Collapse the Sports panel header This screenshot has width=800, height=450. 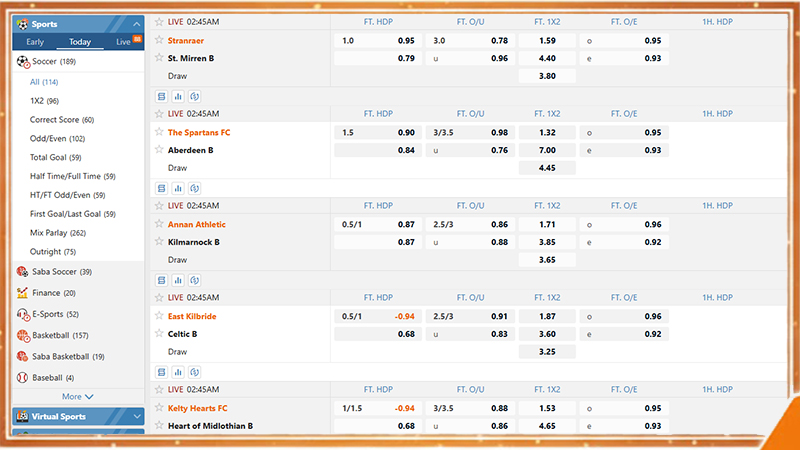pyautogui.click(x=136, y=23)
